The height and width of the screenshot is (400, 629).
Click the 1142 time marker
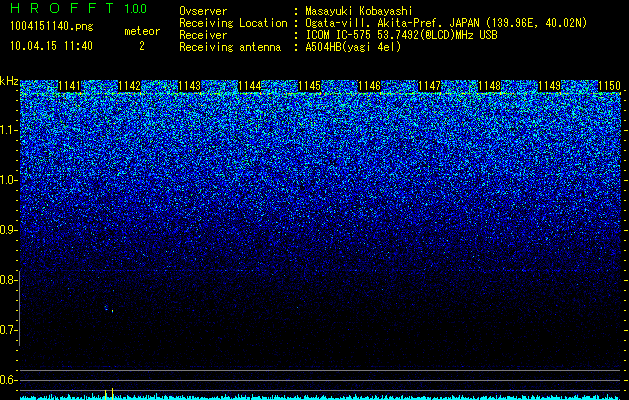(130, 86)
